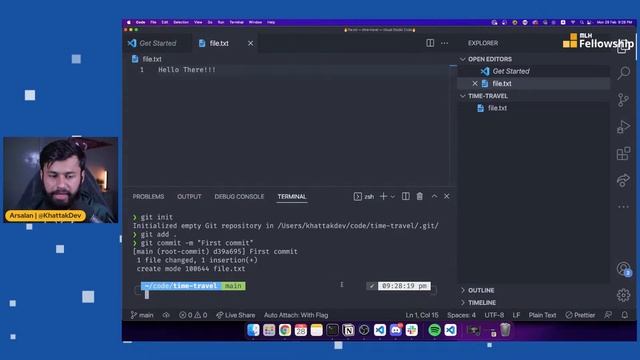Open Discord from the dock
The width and height of the screenshot is (640, 360).
click(396, 330)
